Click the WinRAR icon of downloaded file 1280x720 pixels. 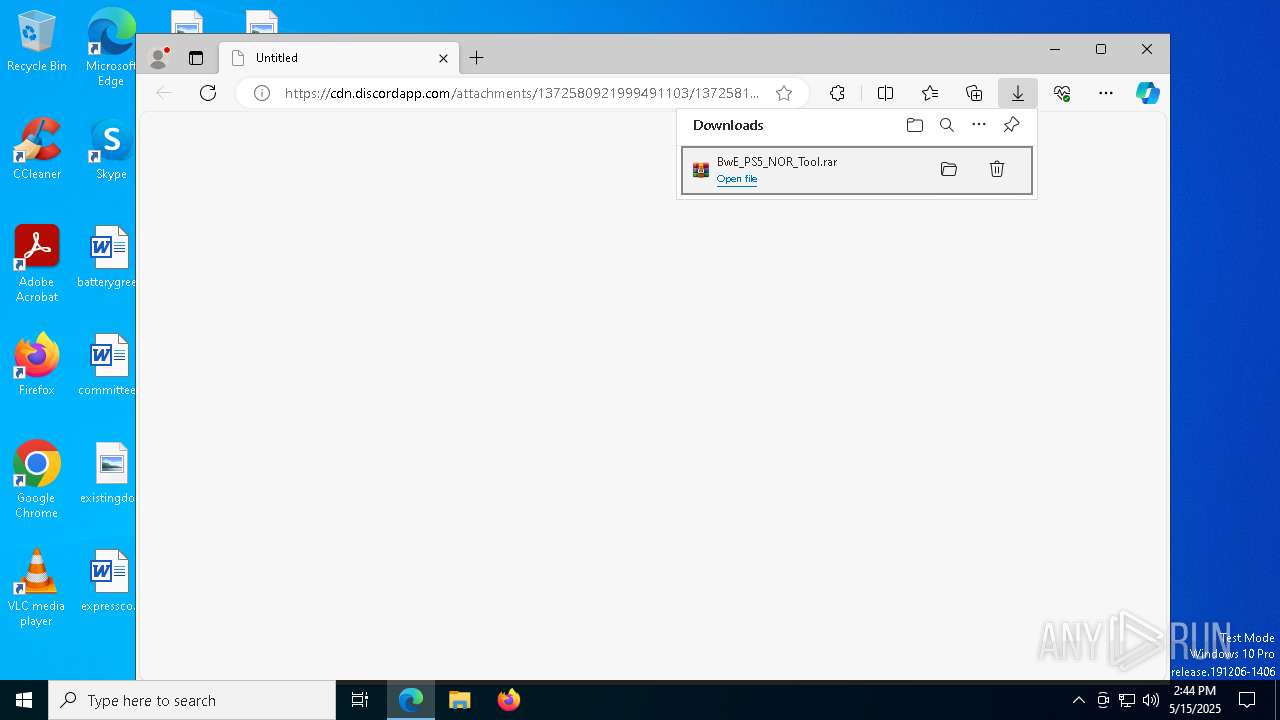(x=701, y=170)
